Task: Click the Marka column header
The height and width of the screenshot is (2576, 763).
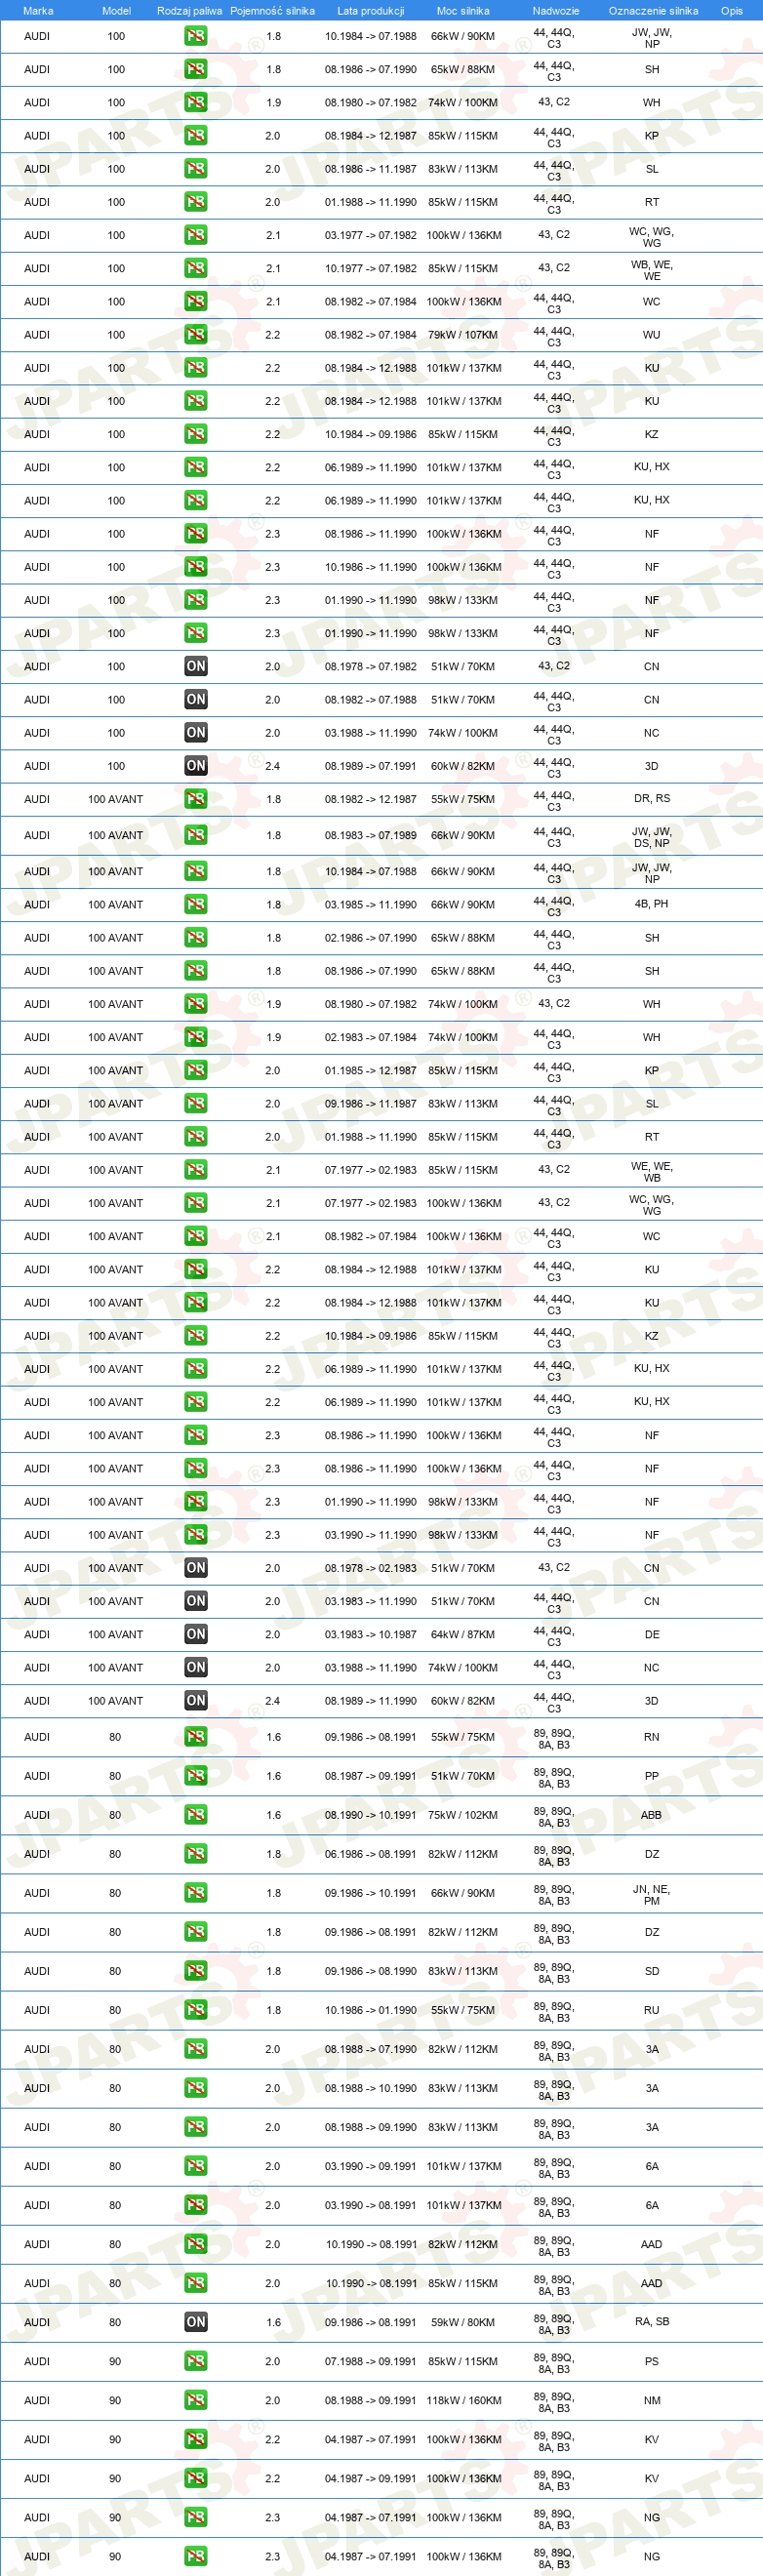Action: [38, 11]
